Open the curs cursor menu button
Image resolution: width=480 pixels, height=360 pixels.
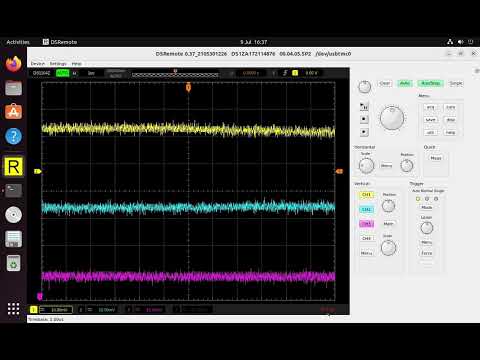tap(451, 107)
